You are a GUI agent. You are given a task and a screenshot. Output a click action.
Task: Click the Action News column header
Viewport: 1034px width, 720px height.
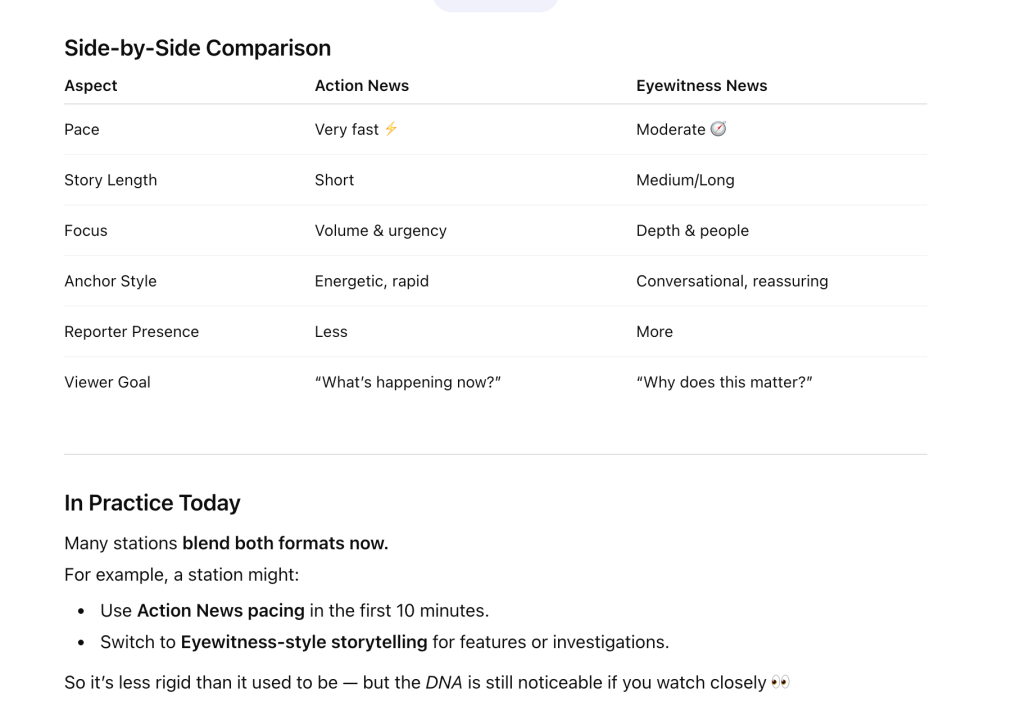coord(361,86)
